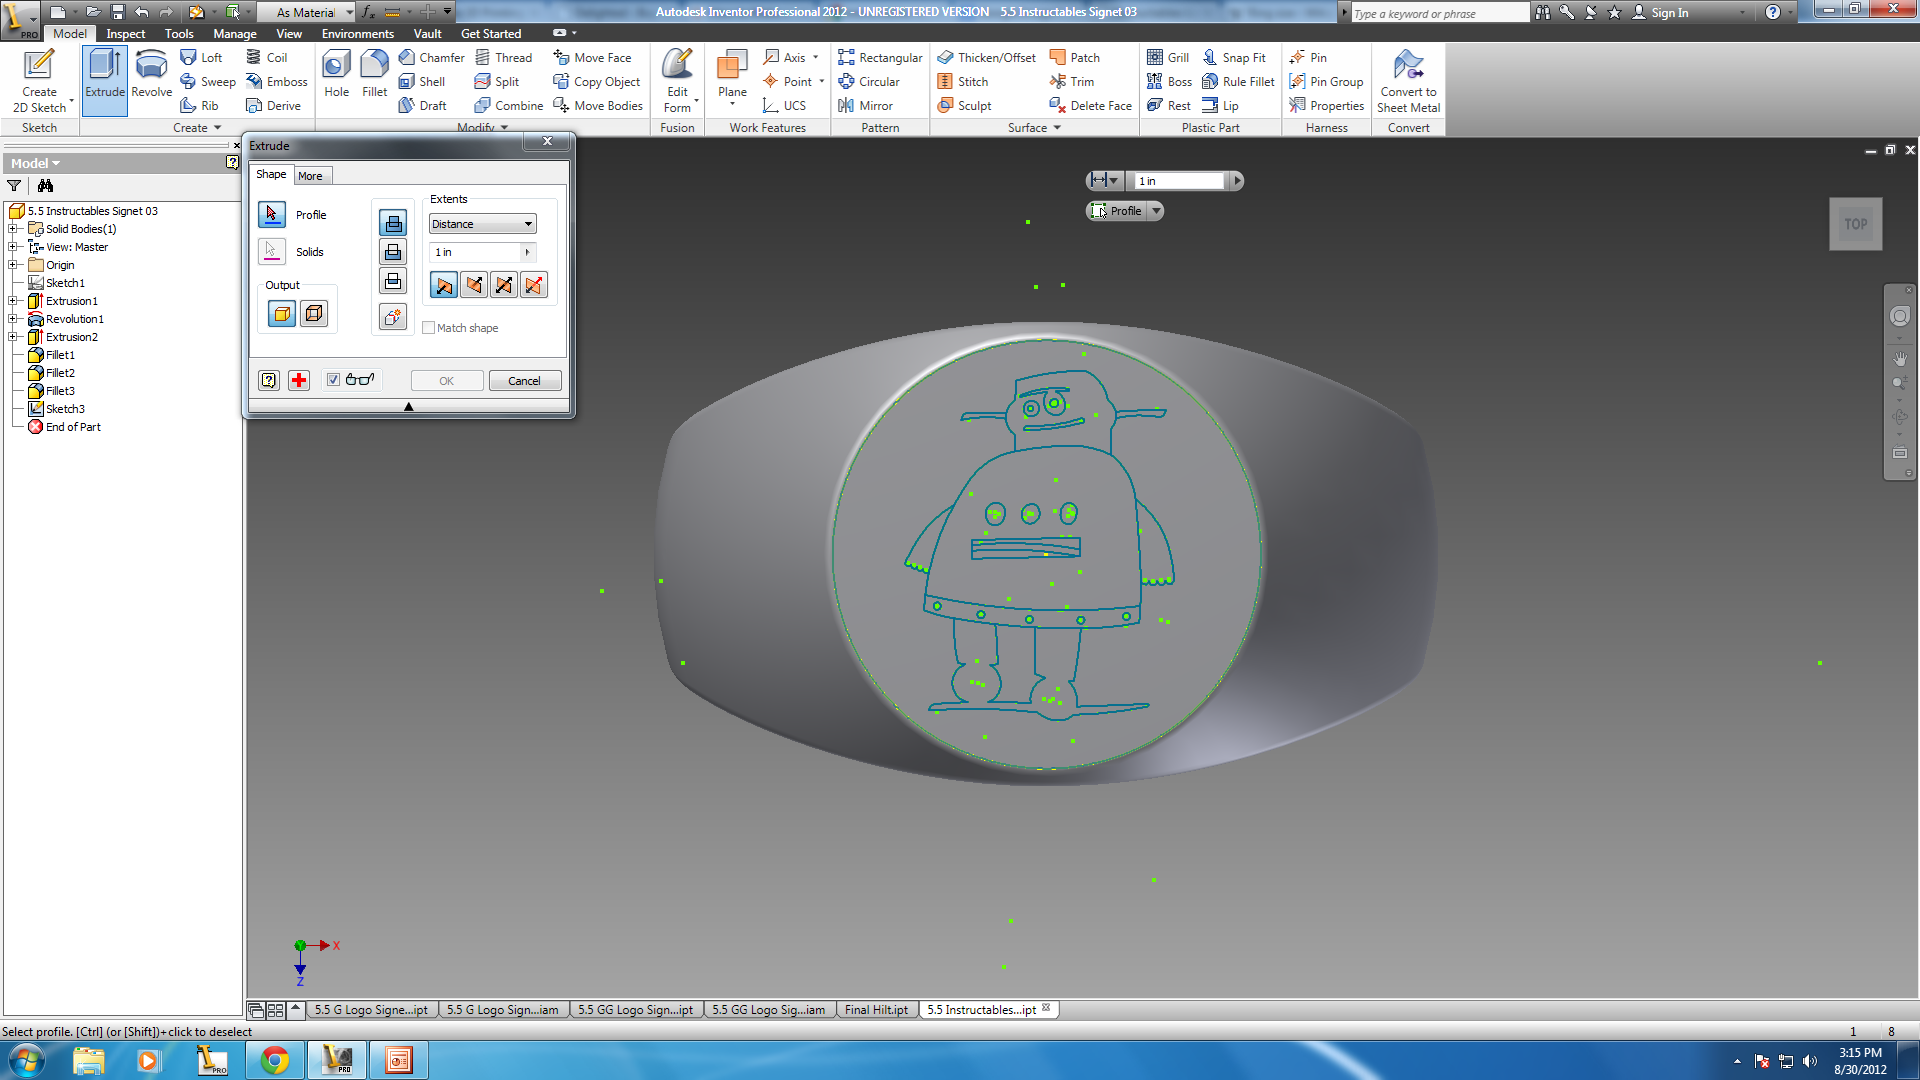Collapse the Extrude dialog with bottom arrow

pos(408,406)
